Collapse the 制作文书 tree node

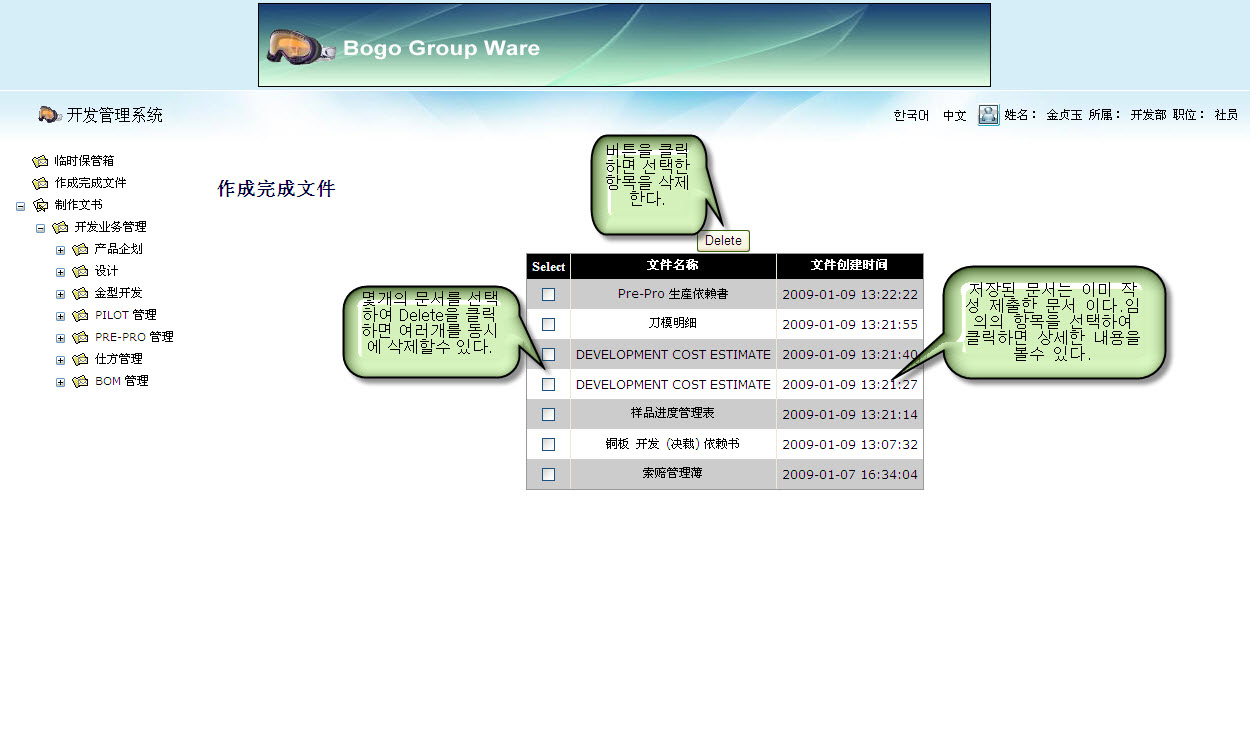pos(20,206)
